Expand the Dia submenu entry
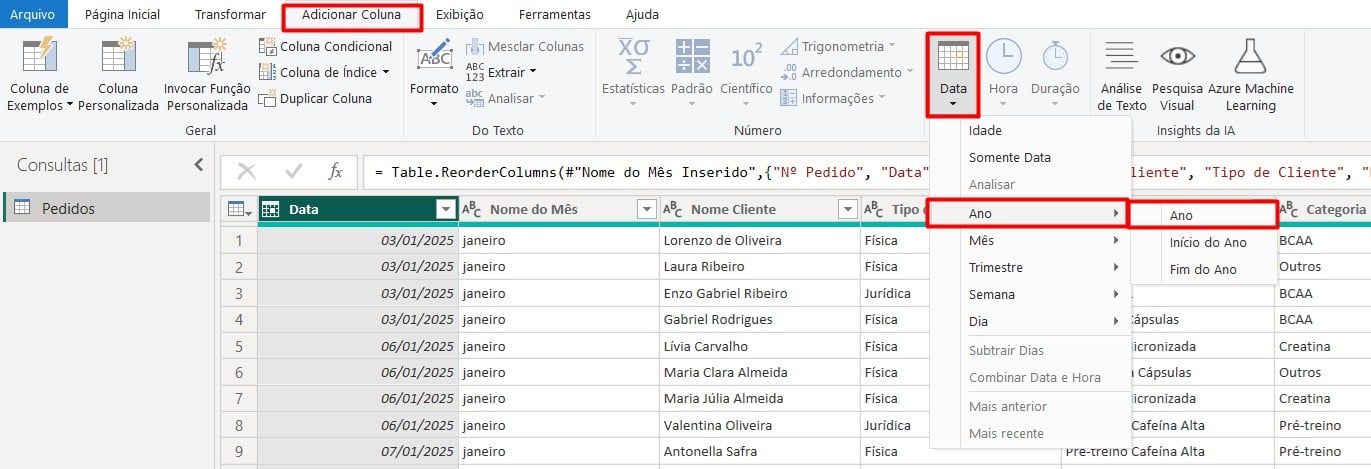1371x469 pixels. pyautogui.click(x=1030, y=321)
